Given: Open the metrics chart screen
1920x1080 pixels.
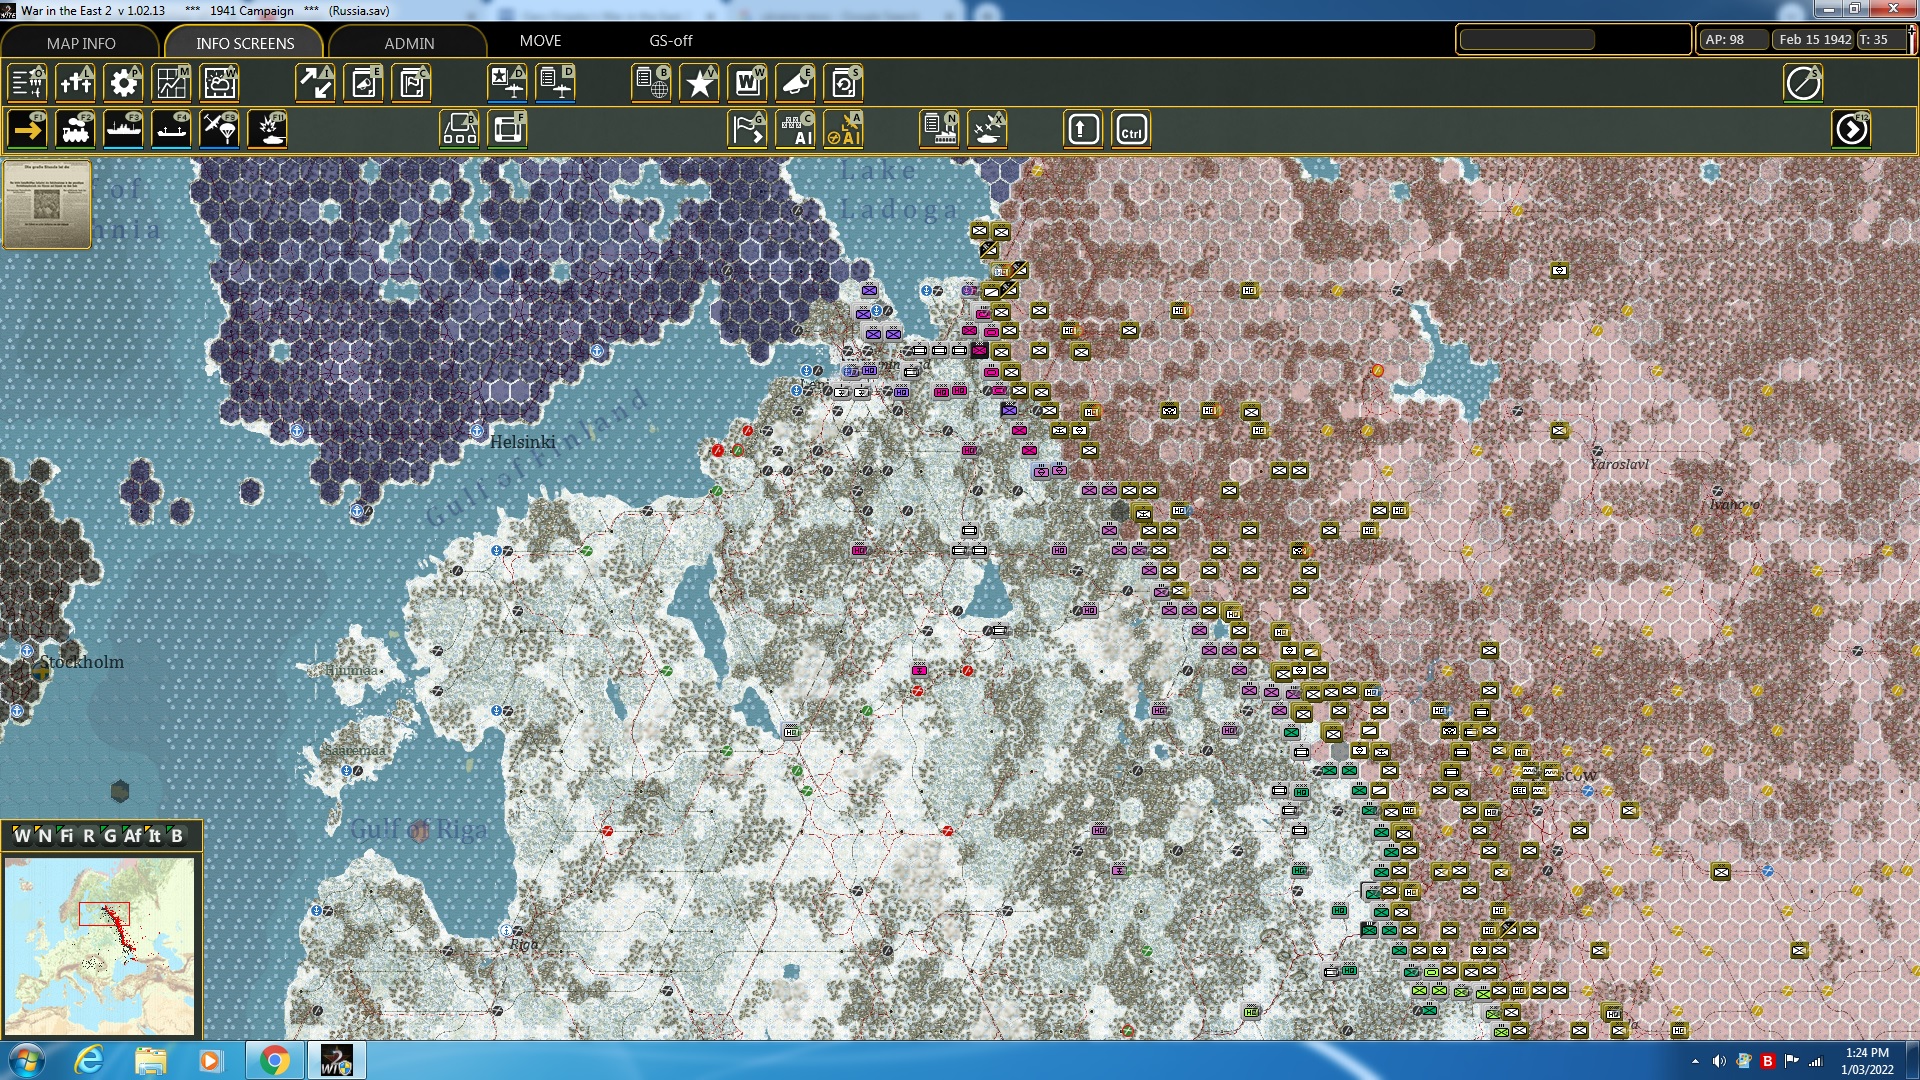Looking at the screenshot, I should (x=171, y=83).
